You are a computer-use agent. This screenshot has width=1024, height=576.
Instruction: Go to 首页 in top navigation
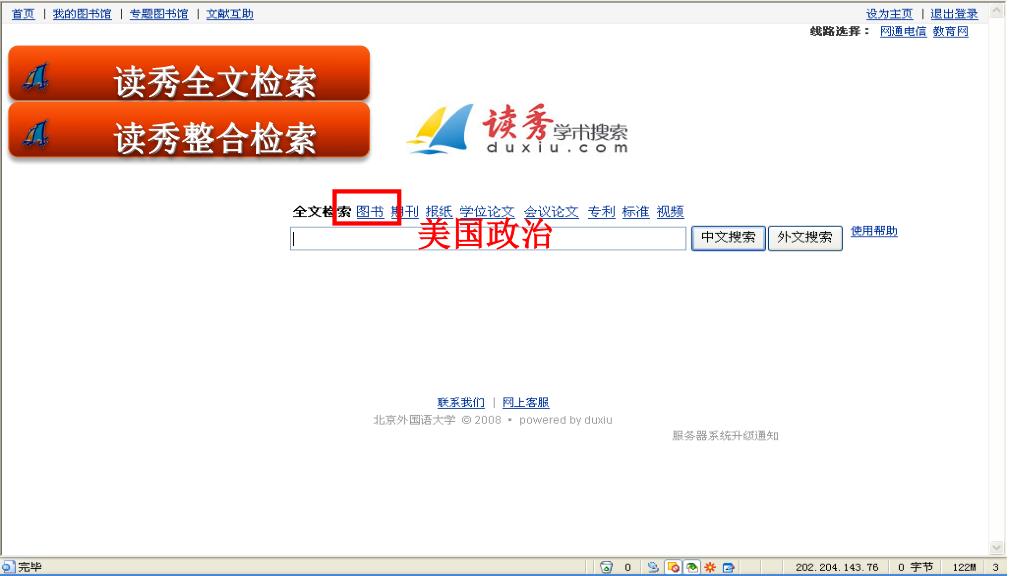coord(24,14)
